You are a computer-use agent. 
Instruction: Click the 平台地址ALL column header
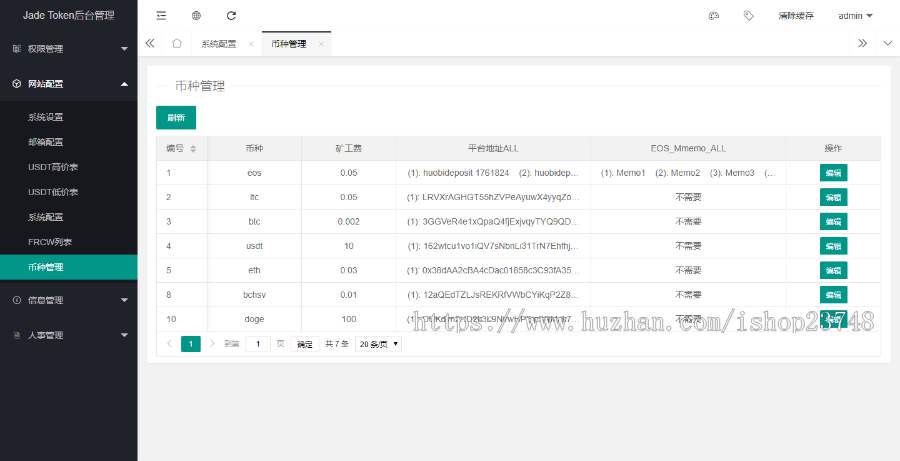point(493,148)
